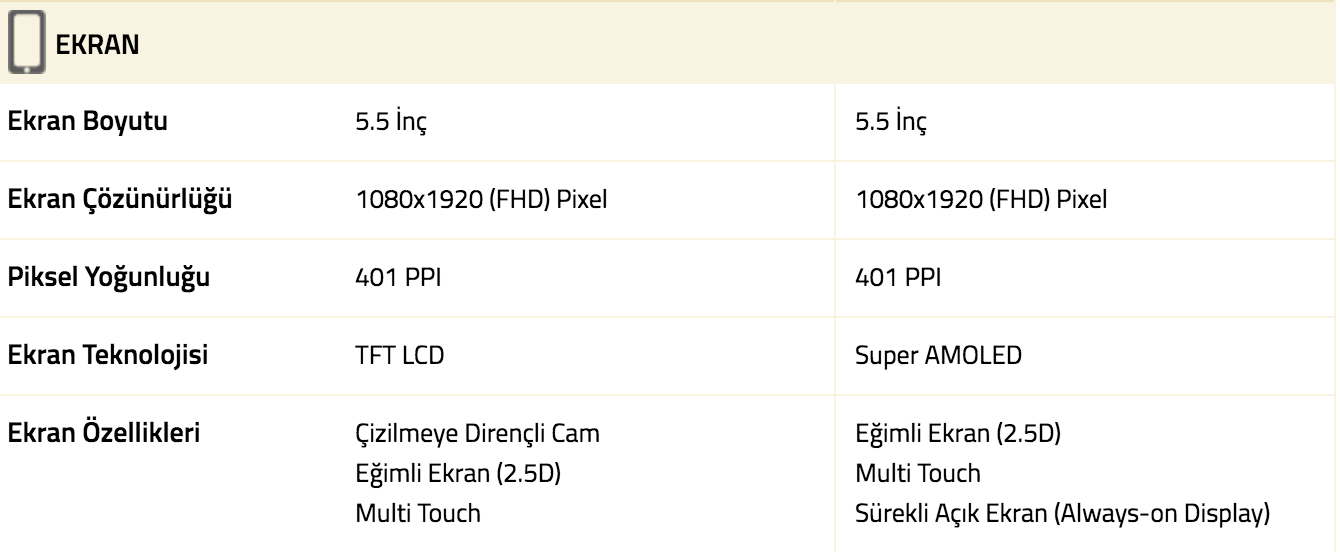The width and height of the screenshot is (1340, 552).
Task: Click the Ekran Teknolojisi label
Action: pyautogui.click(x=107, y=355)
